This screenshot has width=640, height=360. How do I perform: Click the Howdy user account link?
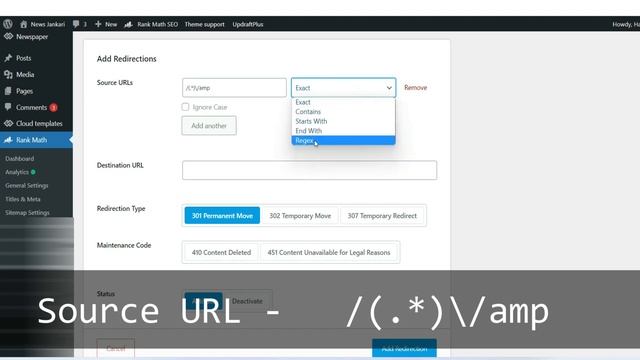pyautogui.click(x=626, y=24)
